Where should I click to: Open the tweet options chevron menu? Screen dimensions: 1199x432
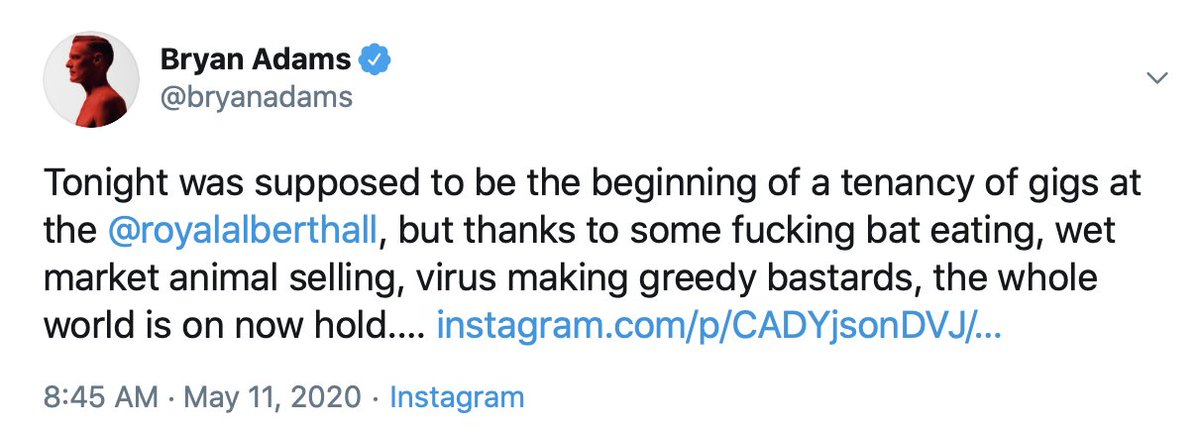[1157, 78]
